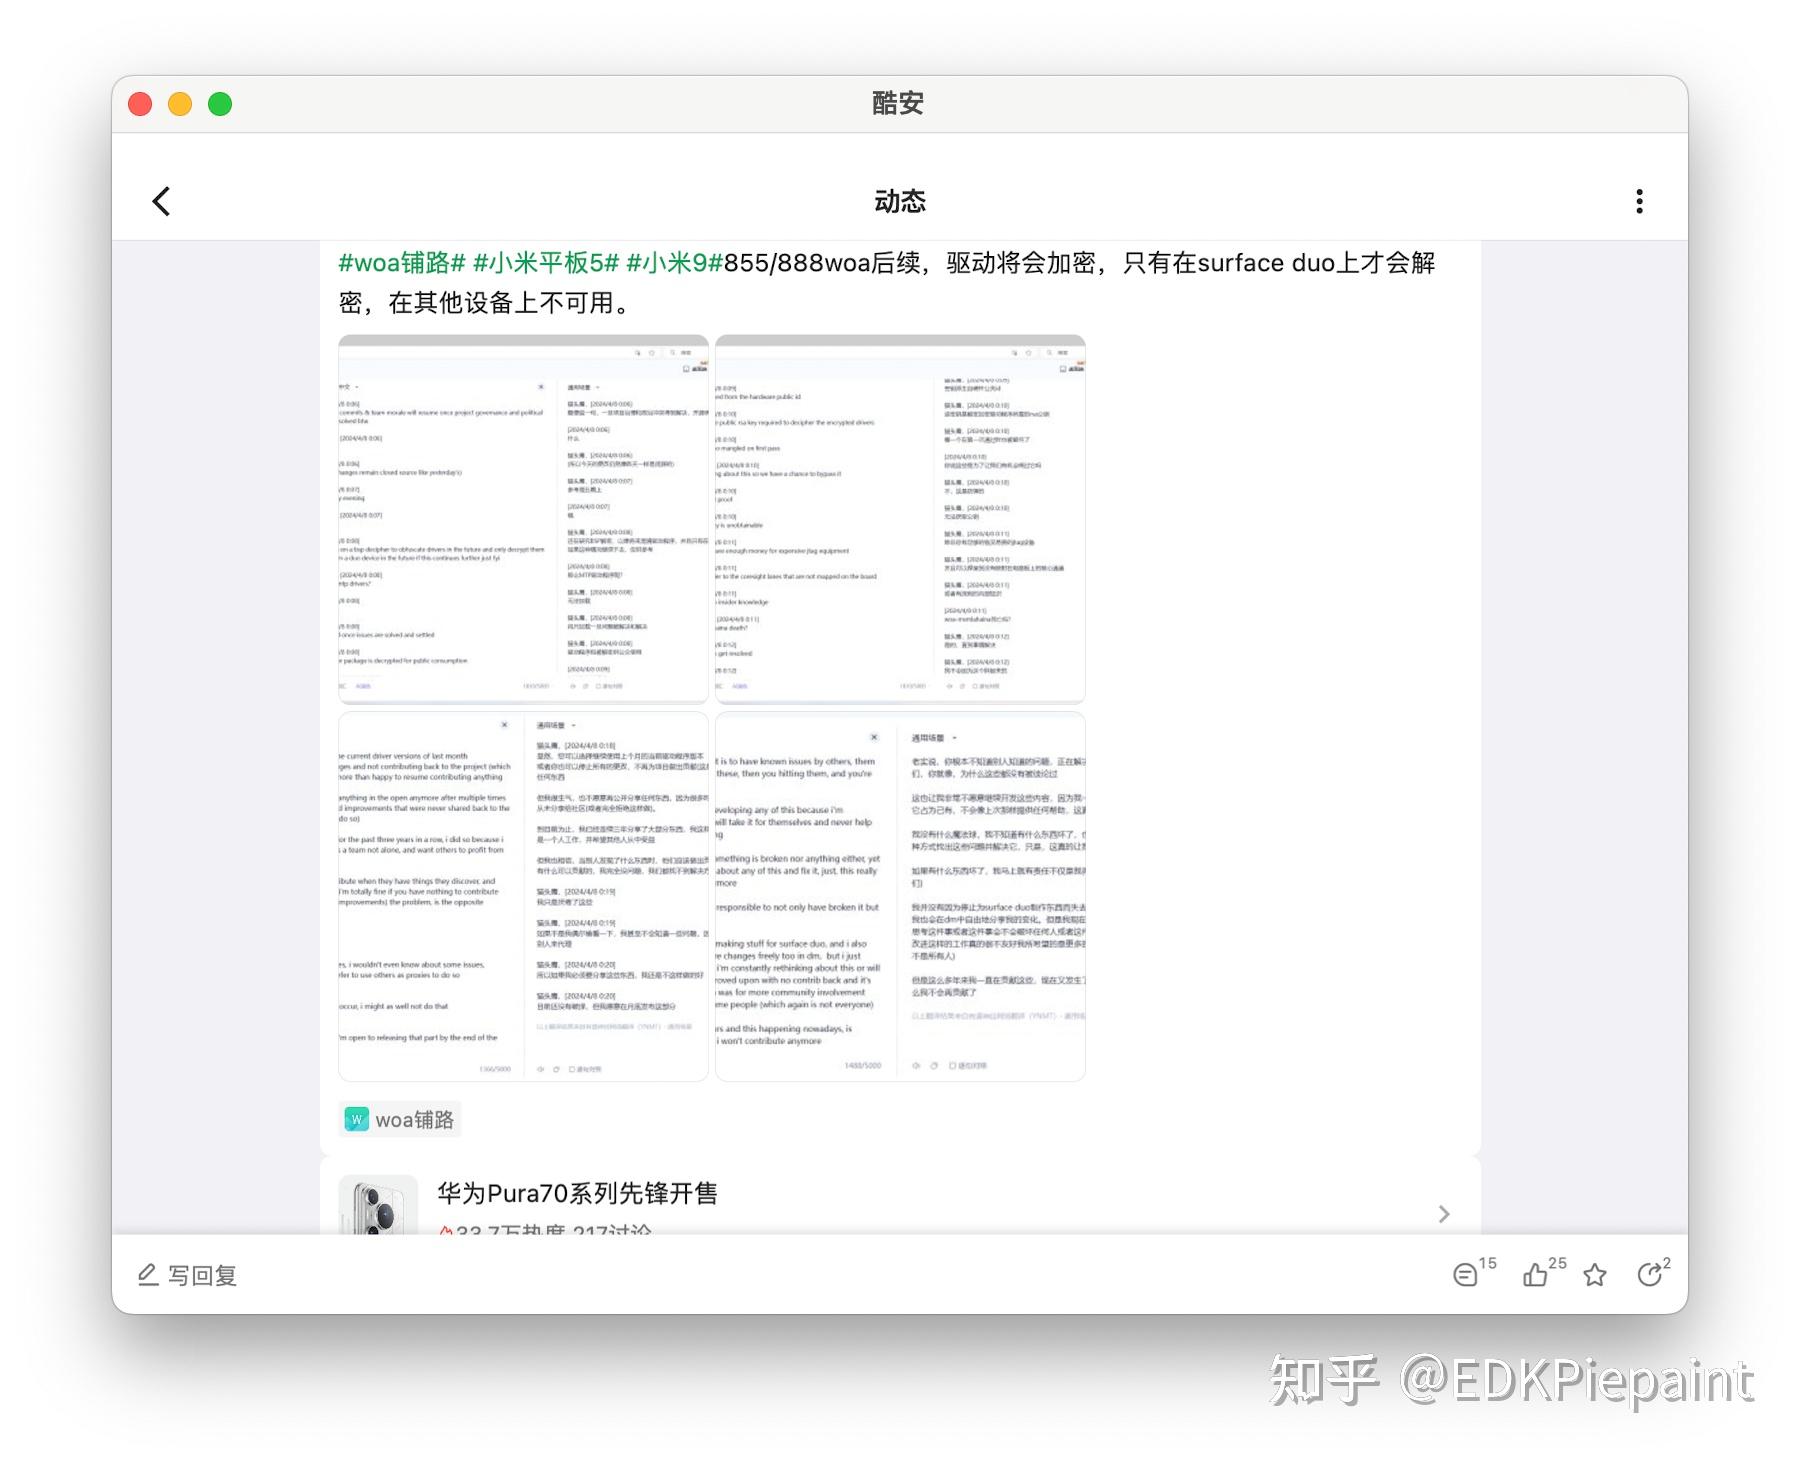Toggle the star to favorite this post
This screenshot has height=1462, width=1800.
click(1595, 1275)
